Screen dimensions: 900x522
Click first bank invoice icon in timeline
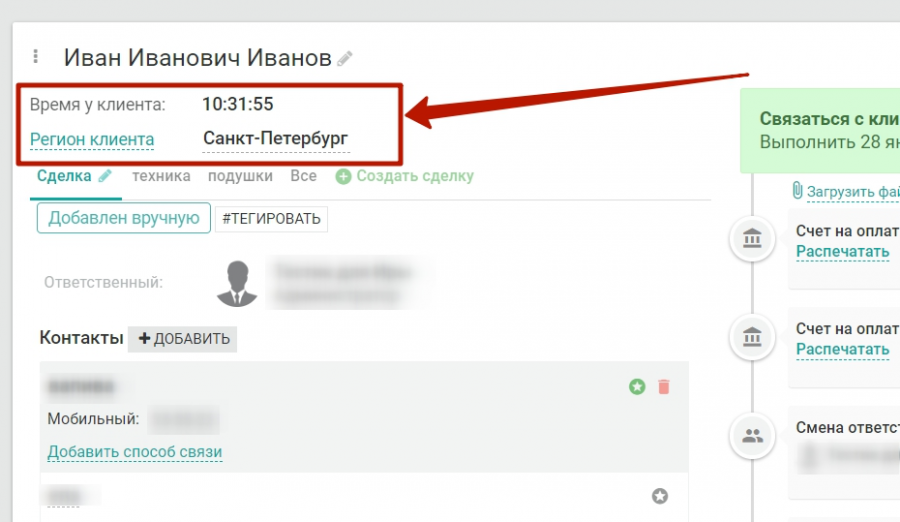click(x=752, y=238)
